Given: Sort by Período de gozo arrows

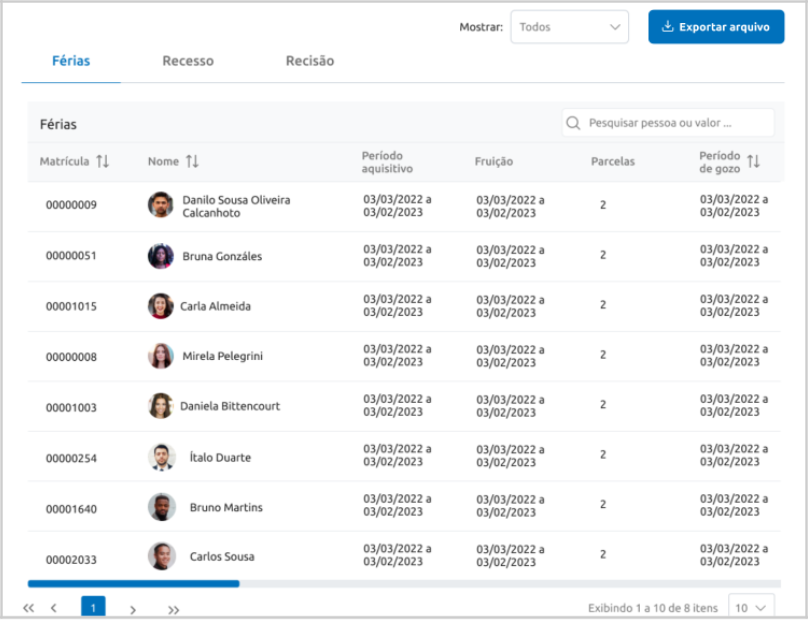Looking at the screenshot, I should tap(753, 161).
